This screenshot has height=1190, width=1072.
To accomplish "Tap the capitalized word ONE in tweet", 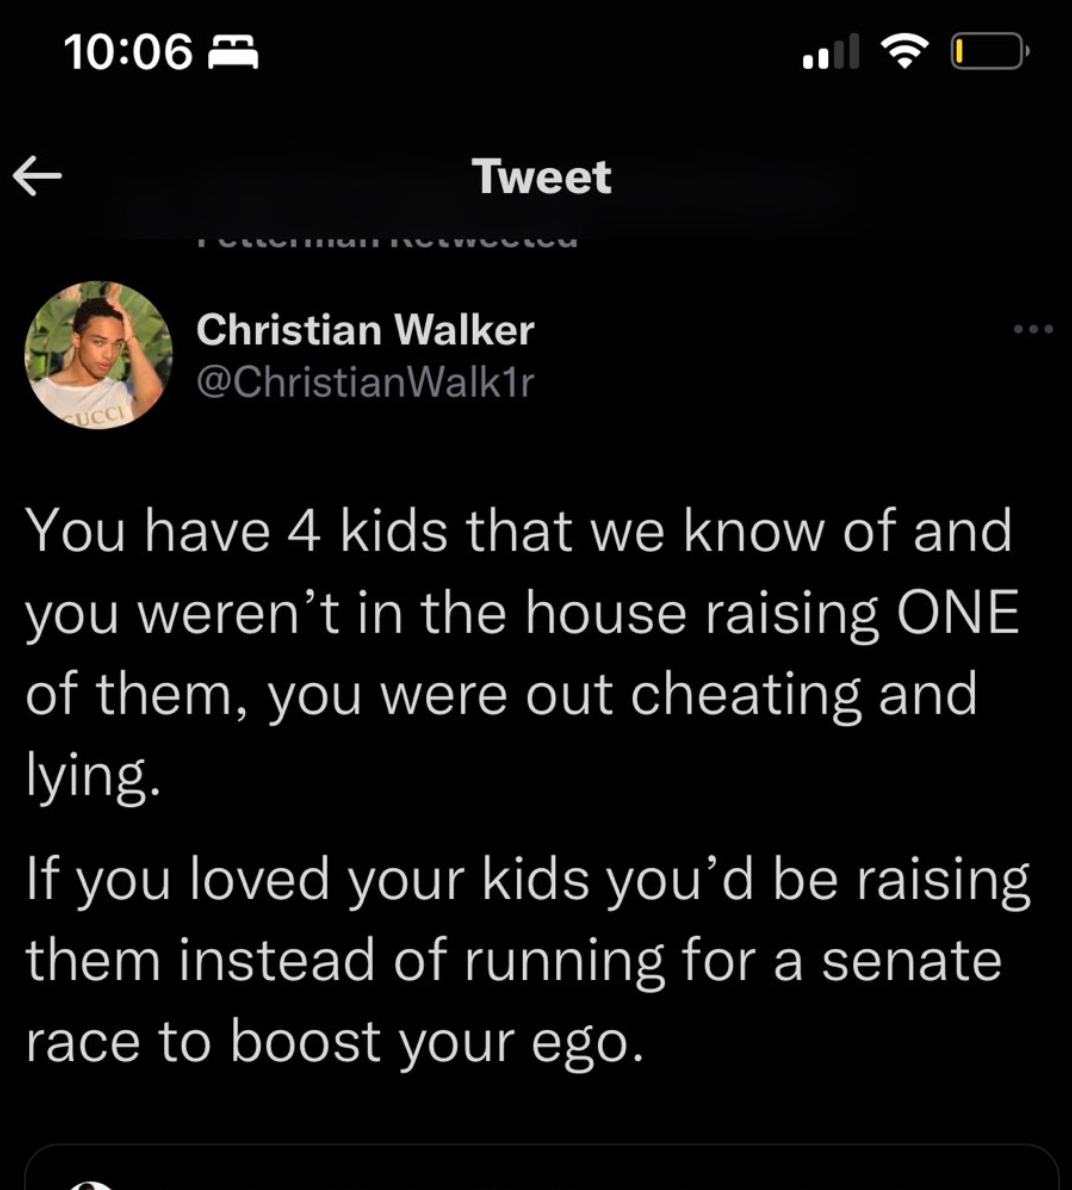I will (x=957, y=613).
